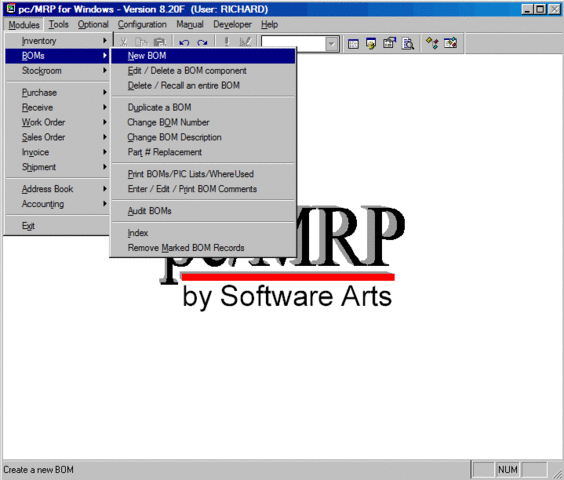This screenshot has width=564, height=480.
Task: Click the Undo arrow icon
Action: tap(185, 43)
